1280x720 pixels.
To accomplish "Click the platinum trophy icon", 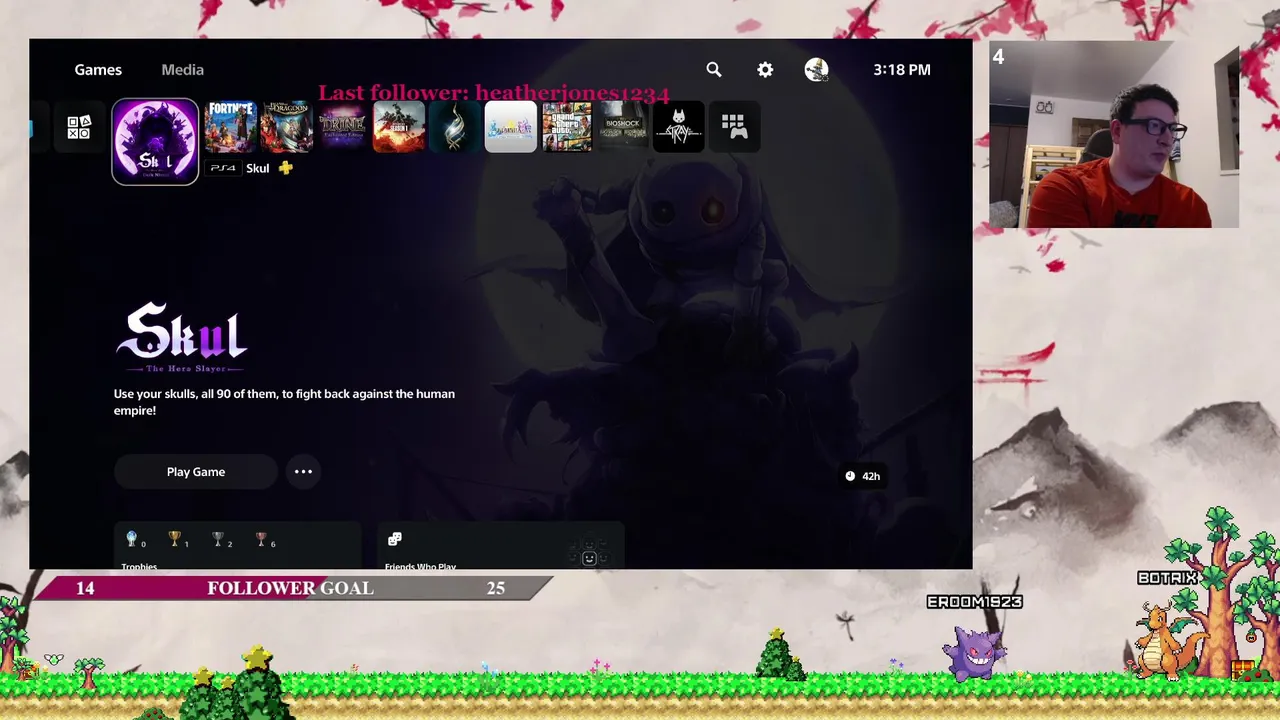I will (131, 539).
